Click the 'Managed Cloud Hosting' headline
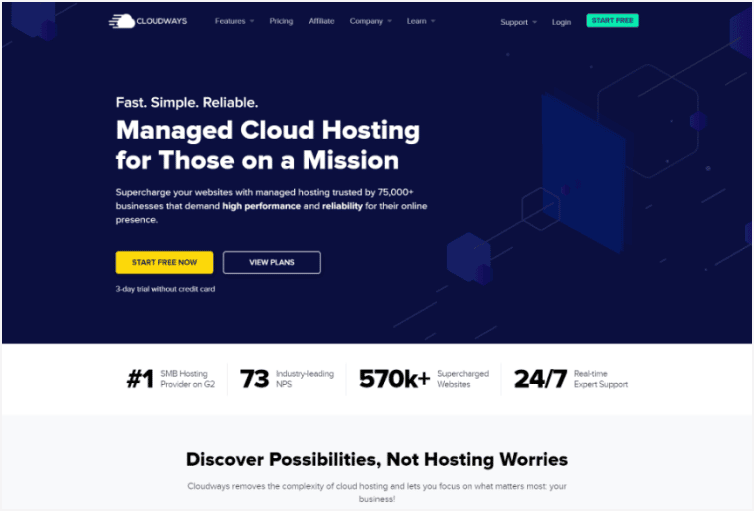Image resolution: width=754 pixels, height=511 pixels. tap(268, 130)
